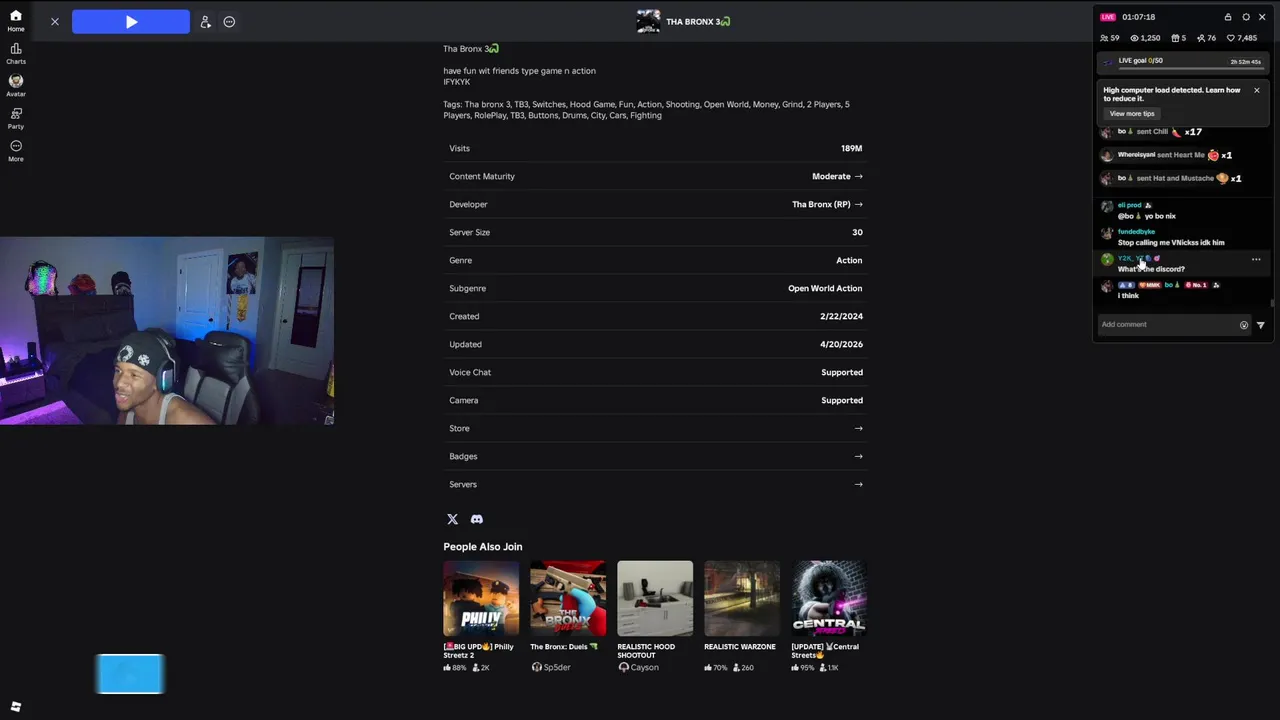Click the gifts count 5 icon
Image resolution: width=1280 pixels, height=720 pixels.
point(1175,38)
